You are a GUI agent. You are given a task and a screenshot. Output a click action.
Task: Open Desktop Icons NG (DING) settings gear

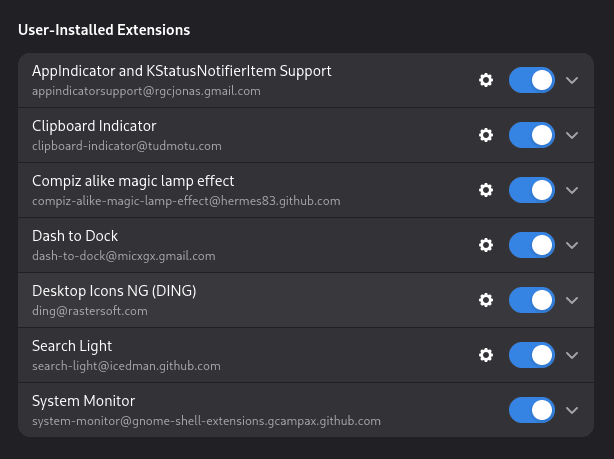486,300
